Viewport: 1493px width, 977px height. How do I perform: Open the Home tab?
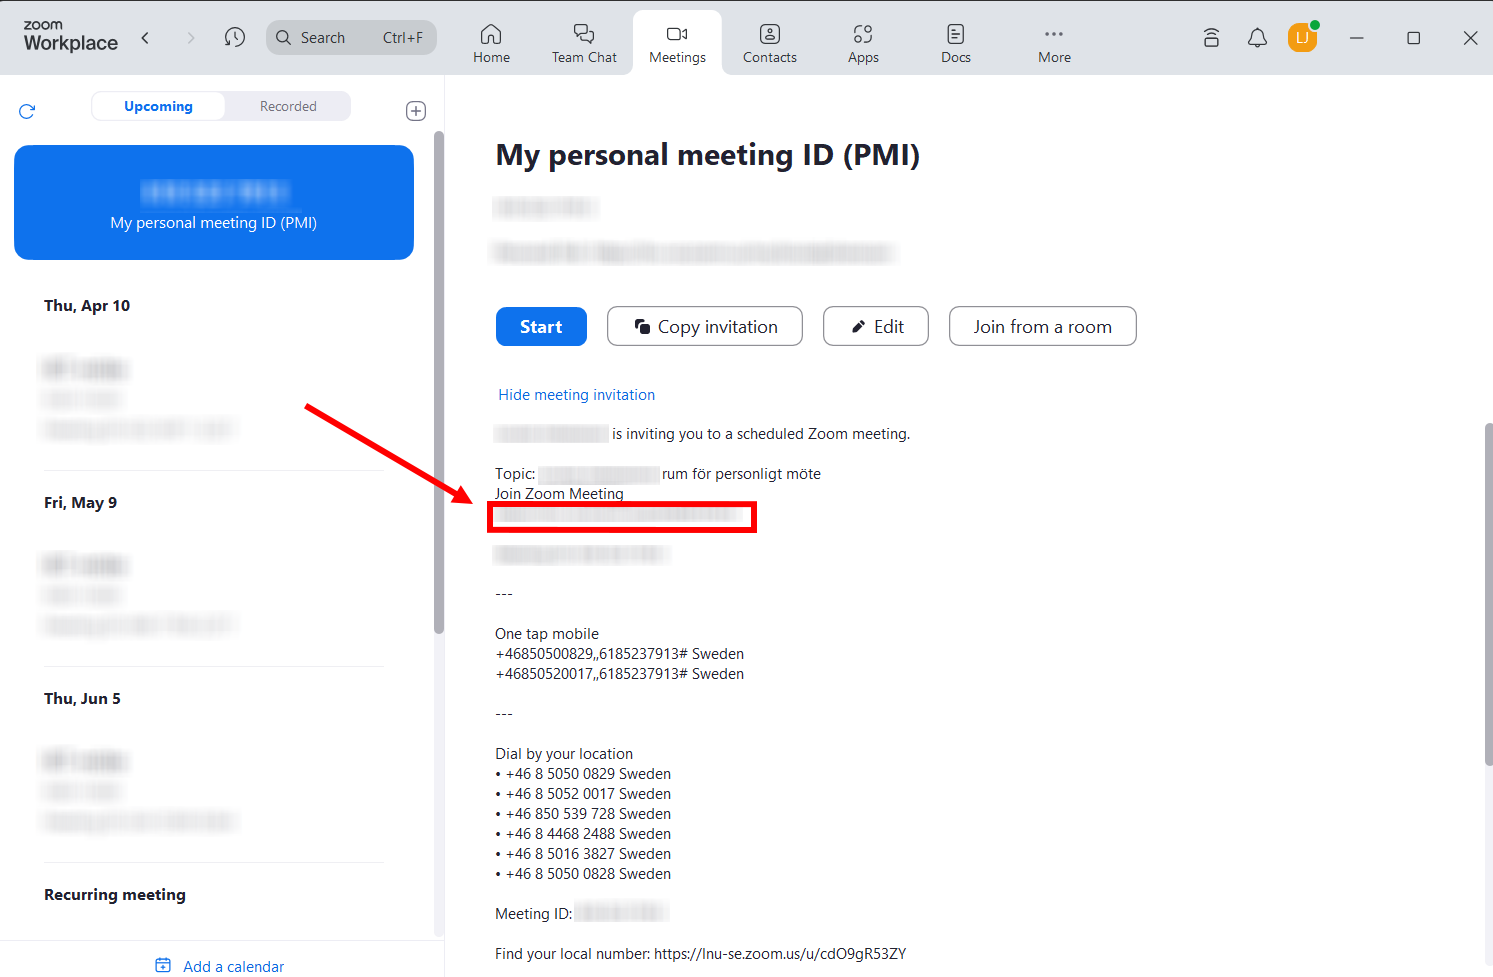(491, 44)
